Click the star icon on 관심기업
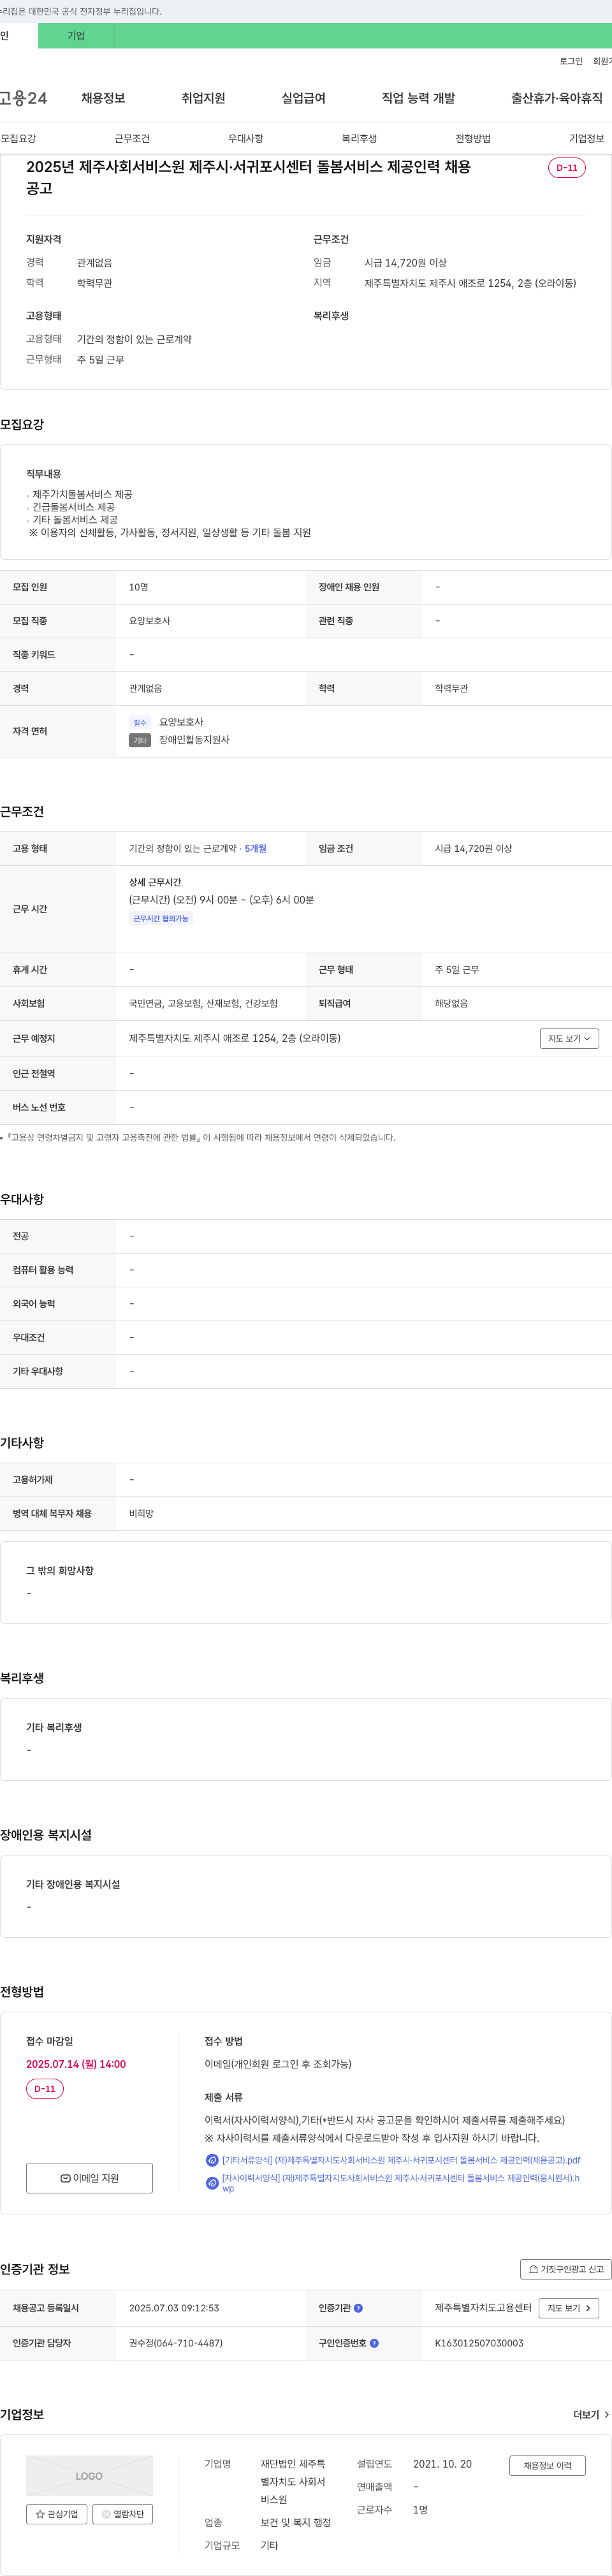The width and height of the screenshot is (612, 2576). coord(40,2514)
